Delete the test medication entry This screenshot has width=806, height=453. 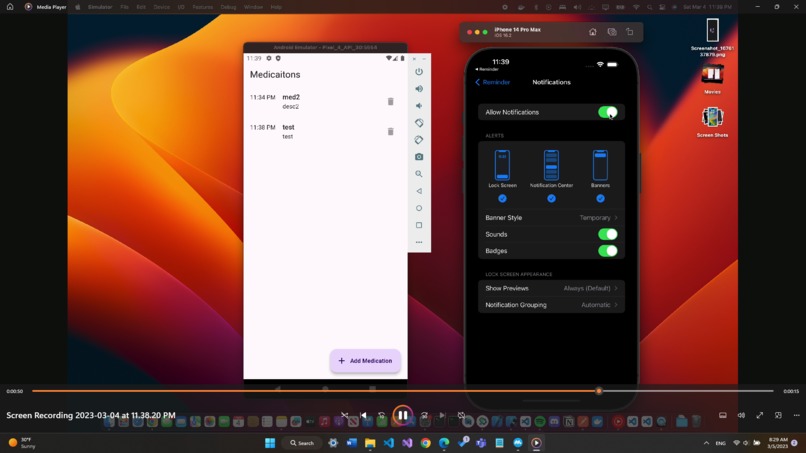tap(391, 131)
